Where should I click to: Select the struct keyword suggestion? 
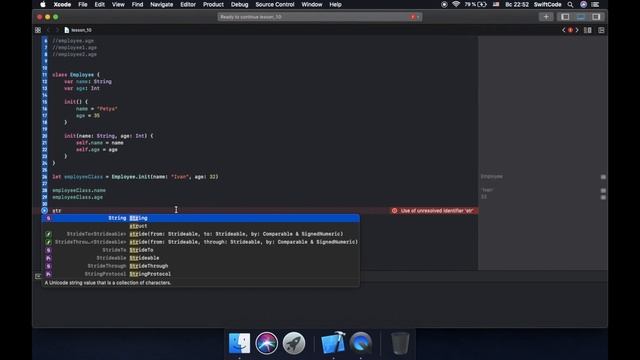200,226
